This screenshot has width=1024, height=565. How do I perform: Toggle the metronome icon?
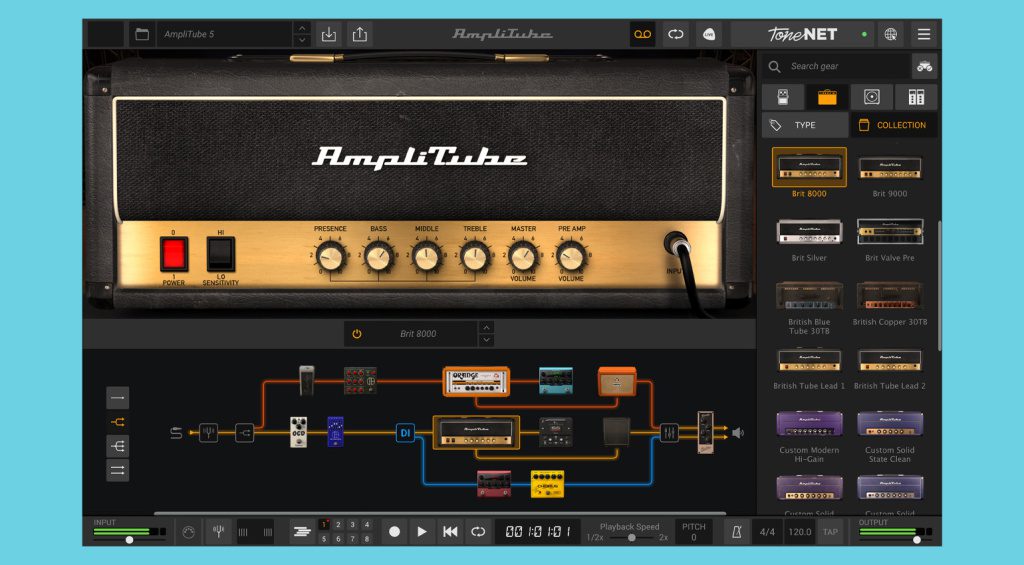[737, 532]
